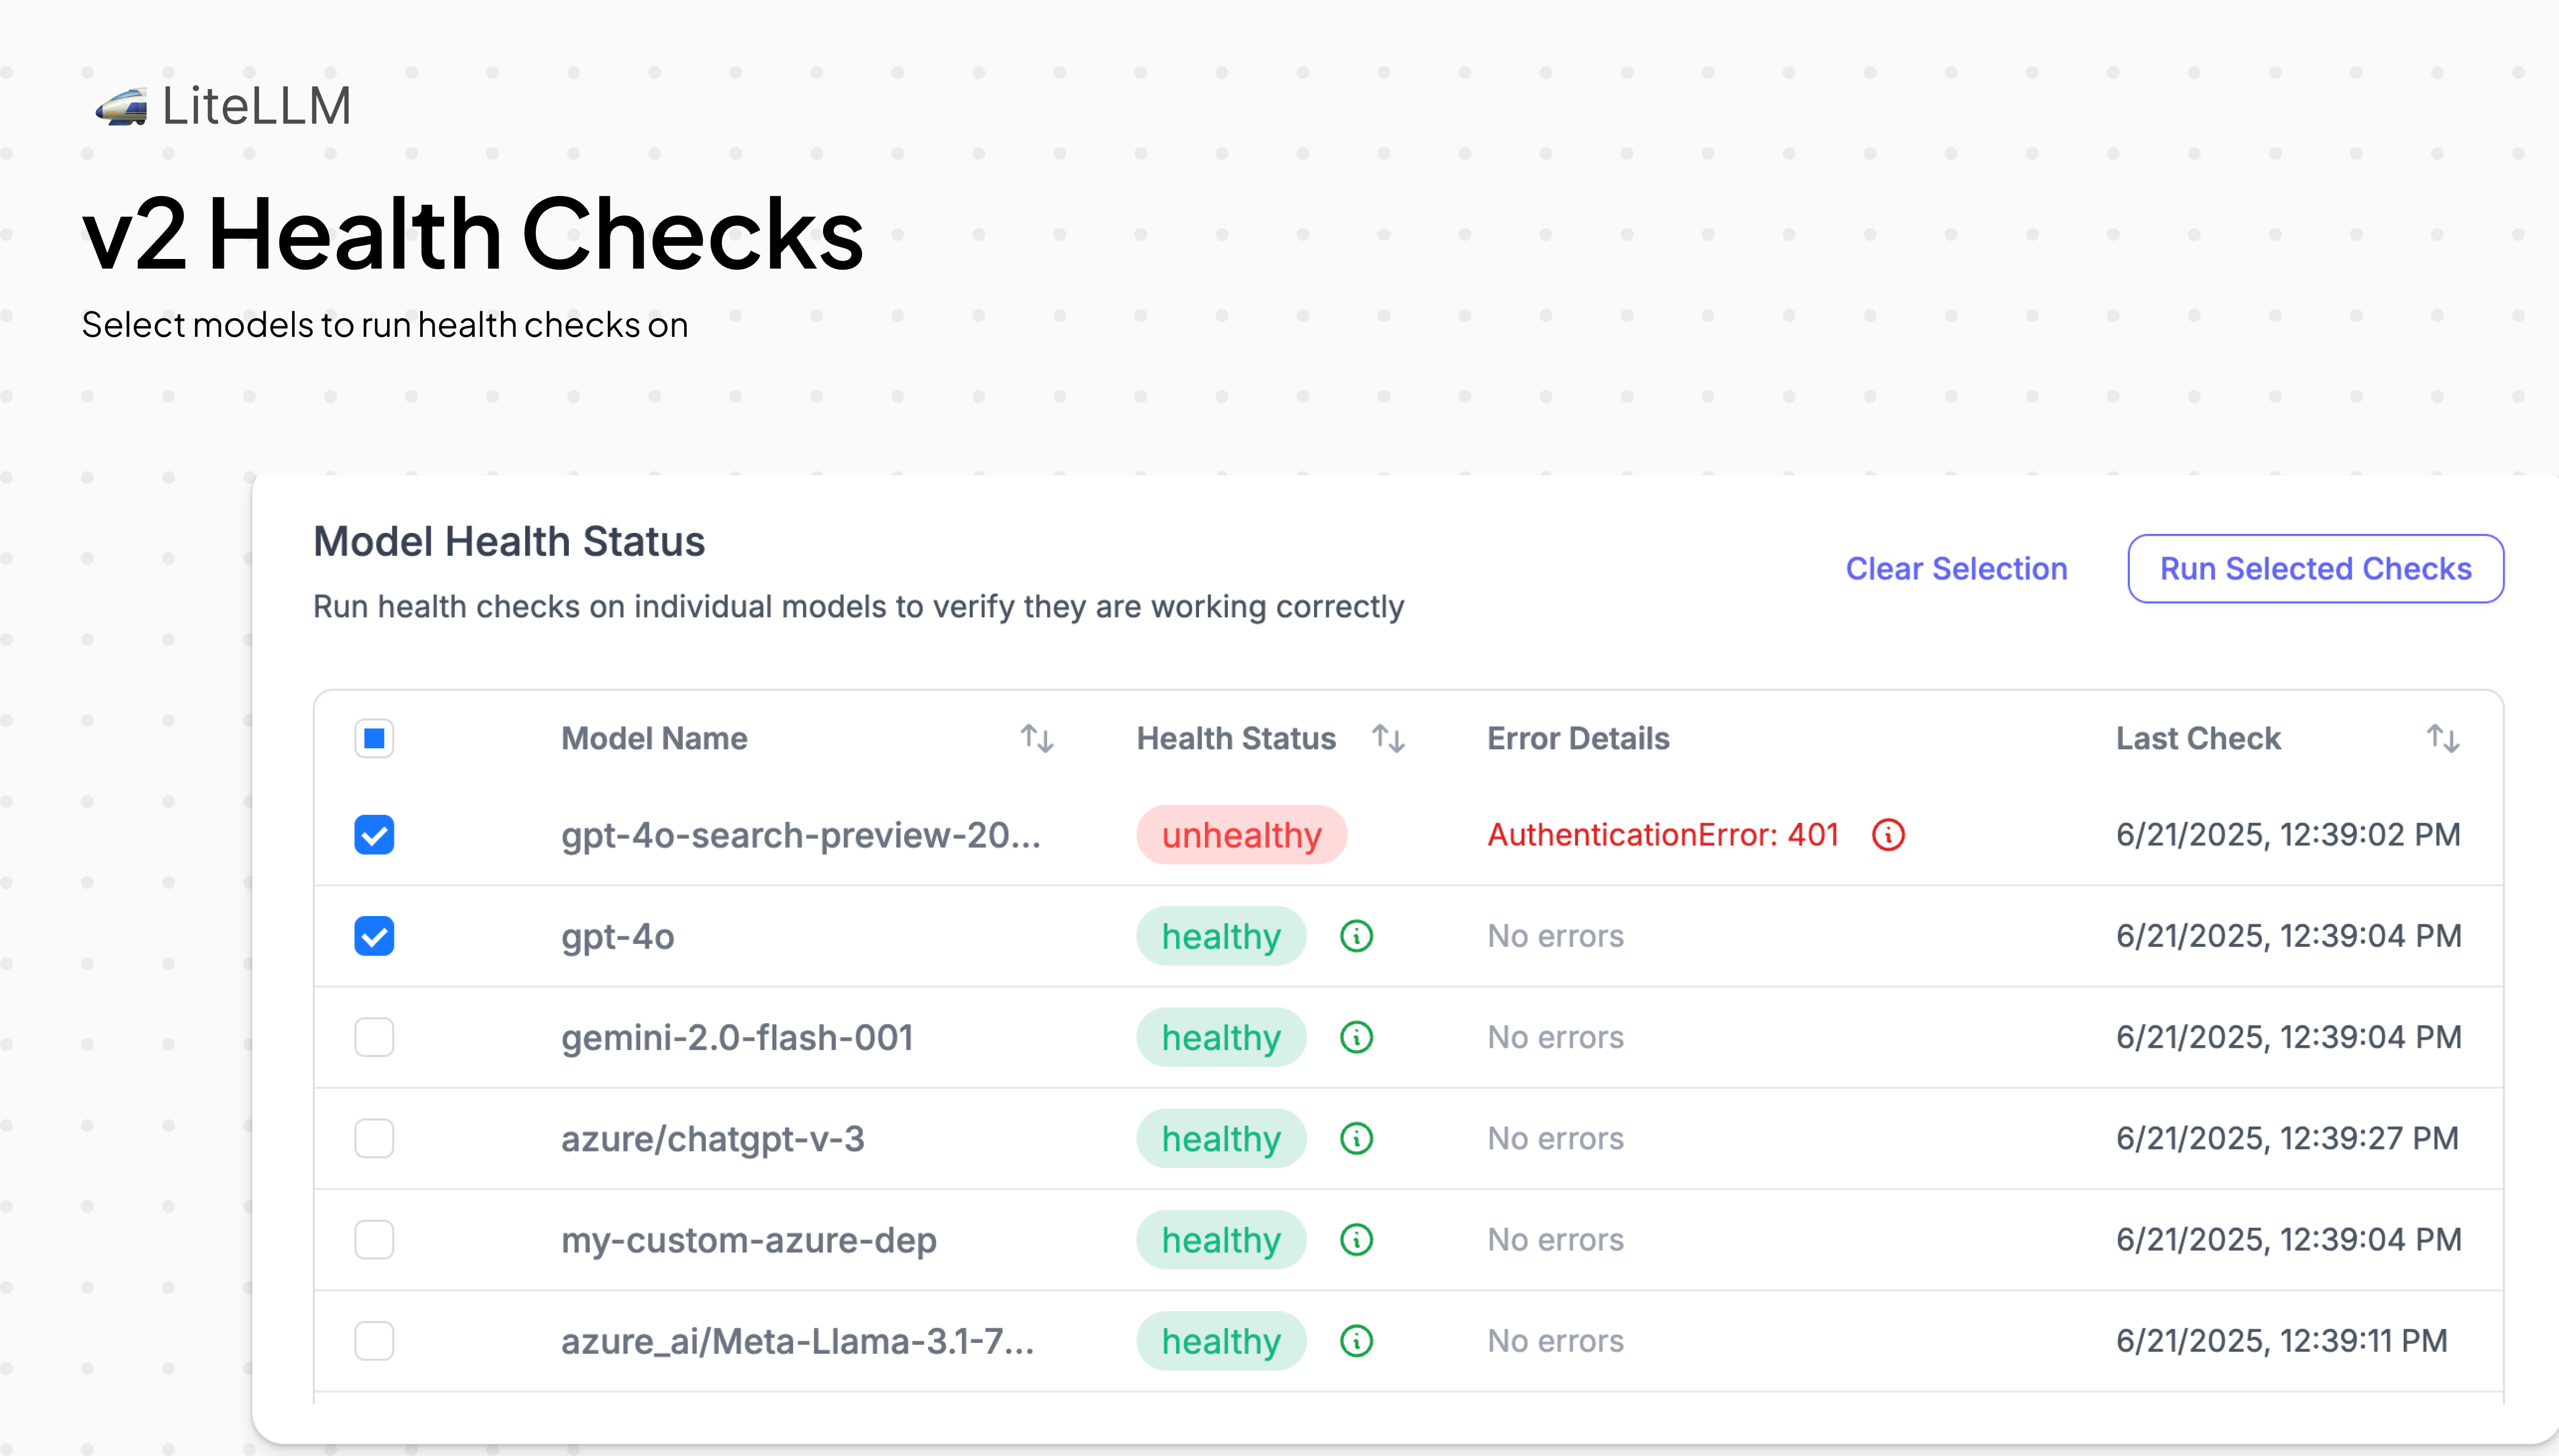
Task: Click the LiteLLM train logo icon
Action: [122, 106]
